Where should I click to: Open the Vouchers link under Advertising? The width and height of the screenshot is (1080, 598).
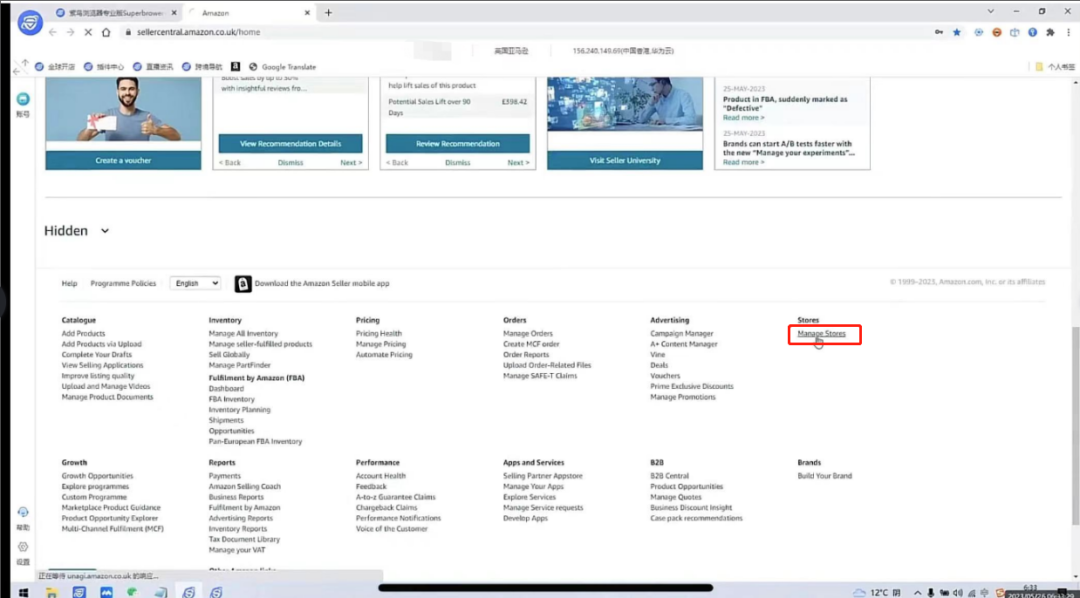click(665, 376)
